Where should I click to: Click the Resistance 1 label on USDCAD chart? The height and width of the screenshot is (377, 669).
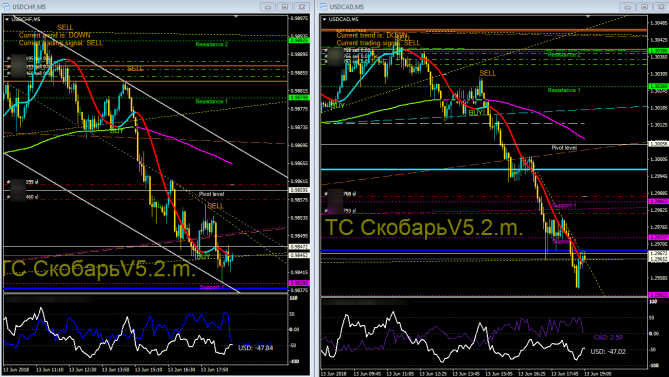tap(564, 90)
